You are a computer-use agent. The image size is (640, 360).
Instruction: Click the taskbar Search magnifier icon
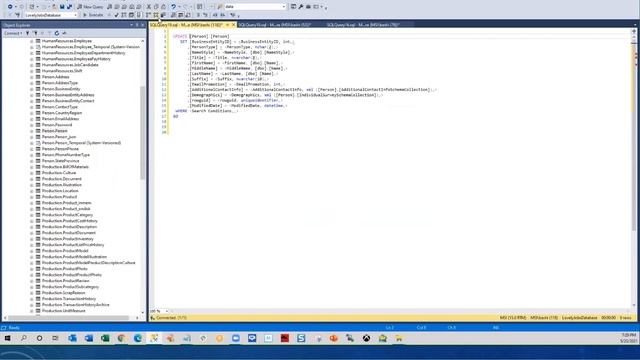[24, 338]
